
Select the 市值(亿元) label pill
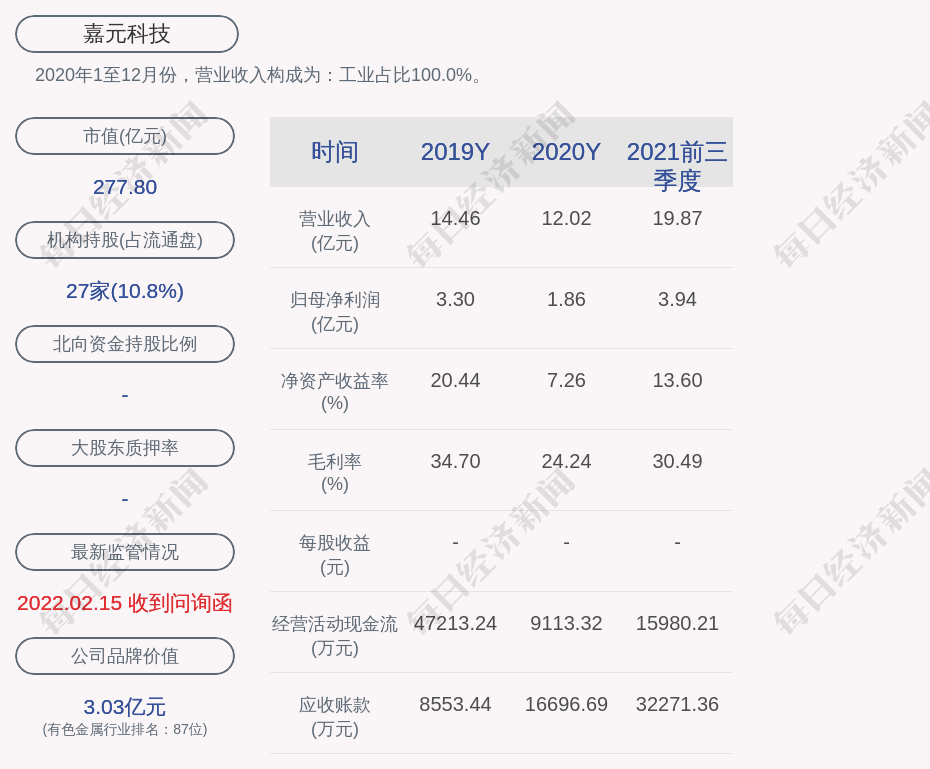pyautogui.click(x=125, y=136)
